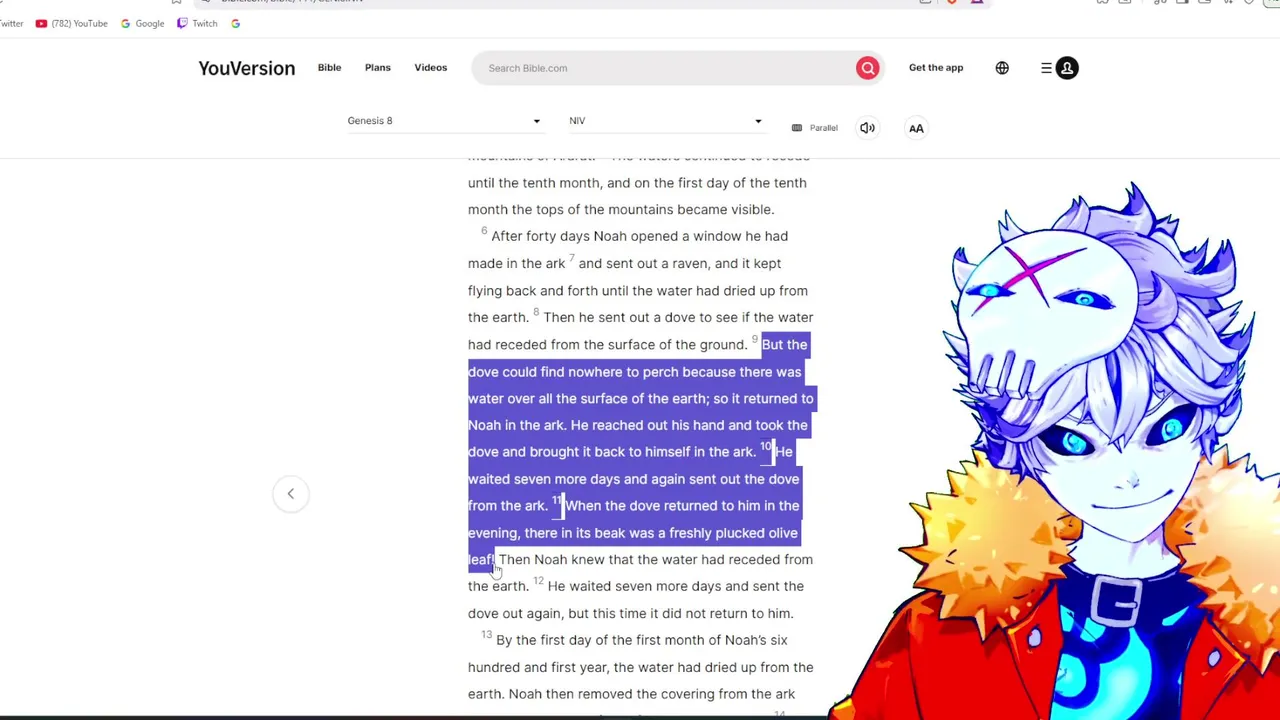Click Get the app link
Screen dimensions: 1280x720
point(936,67)
